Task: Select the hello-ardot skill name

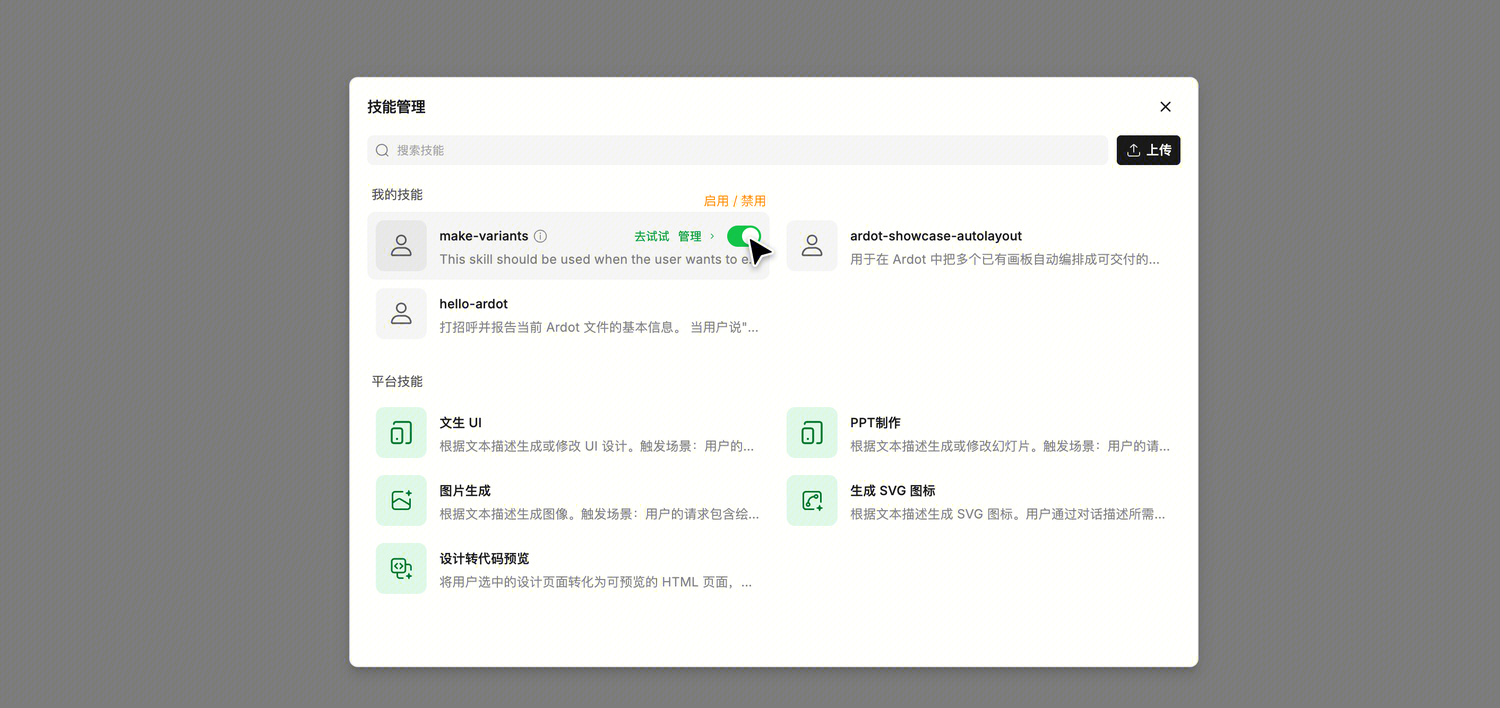Action: pyautogui.click(x=474, y=304)
